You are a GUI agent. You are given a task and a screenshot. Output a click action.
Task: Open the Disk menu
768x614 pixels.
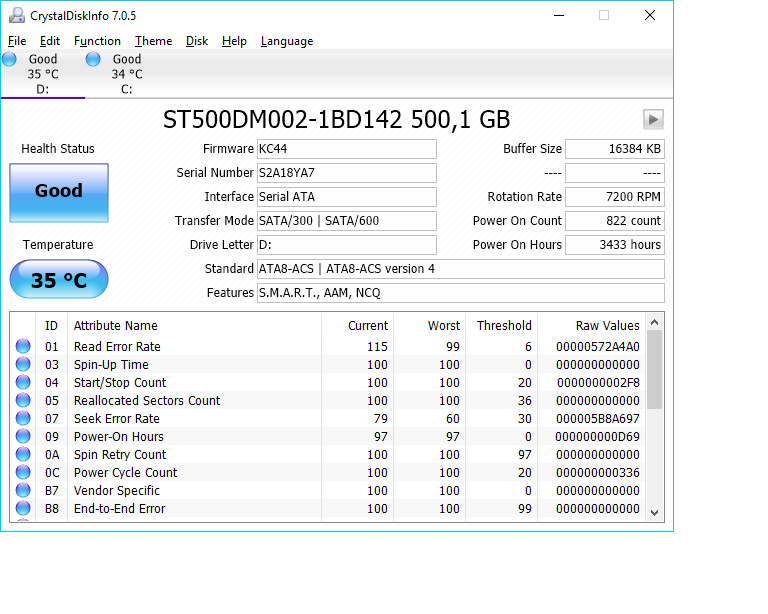pos(197,41)
